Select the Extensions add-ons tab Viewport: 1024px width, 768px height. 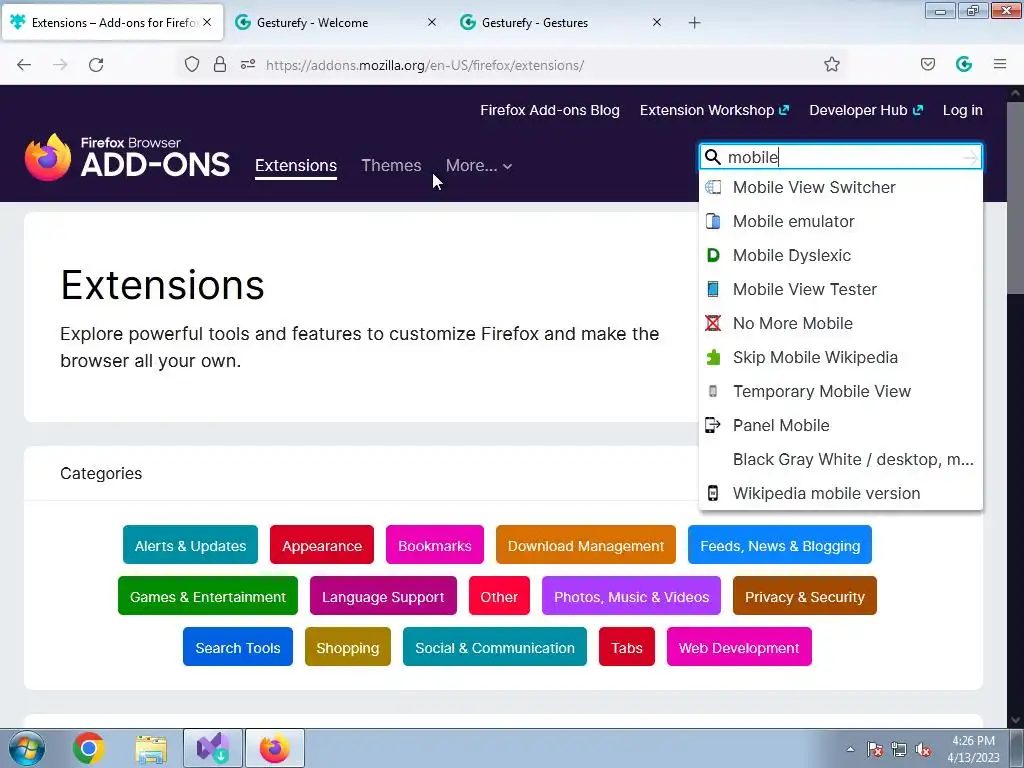click(x=112, y=23)
